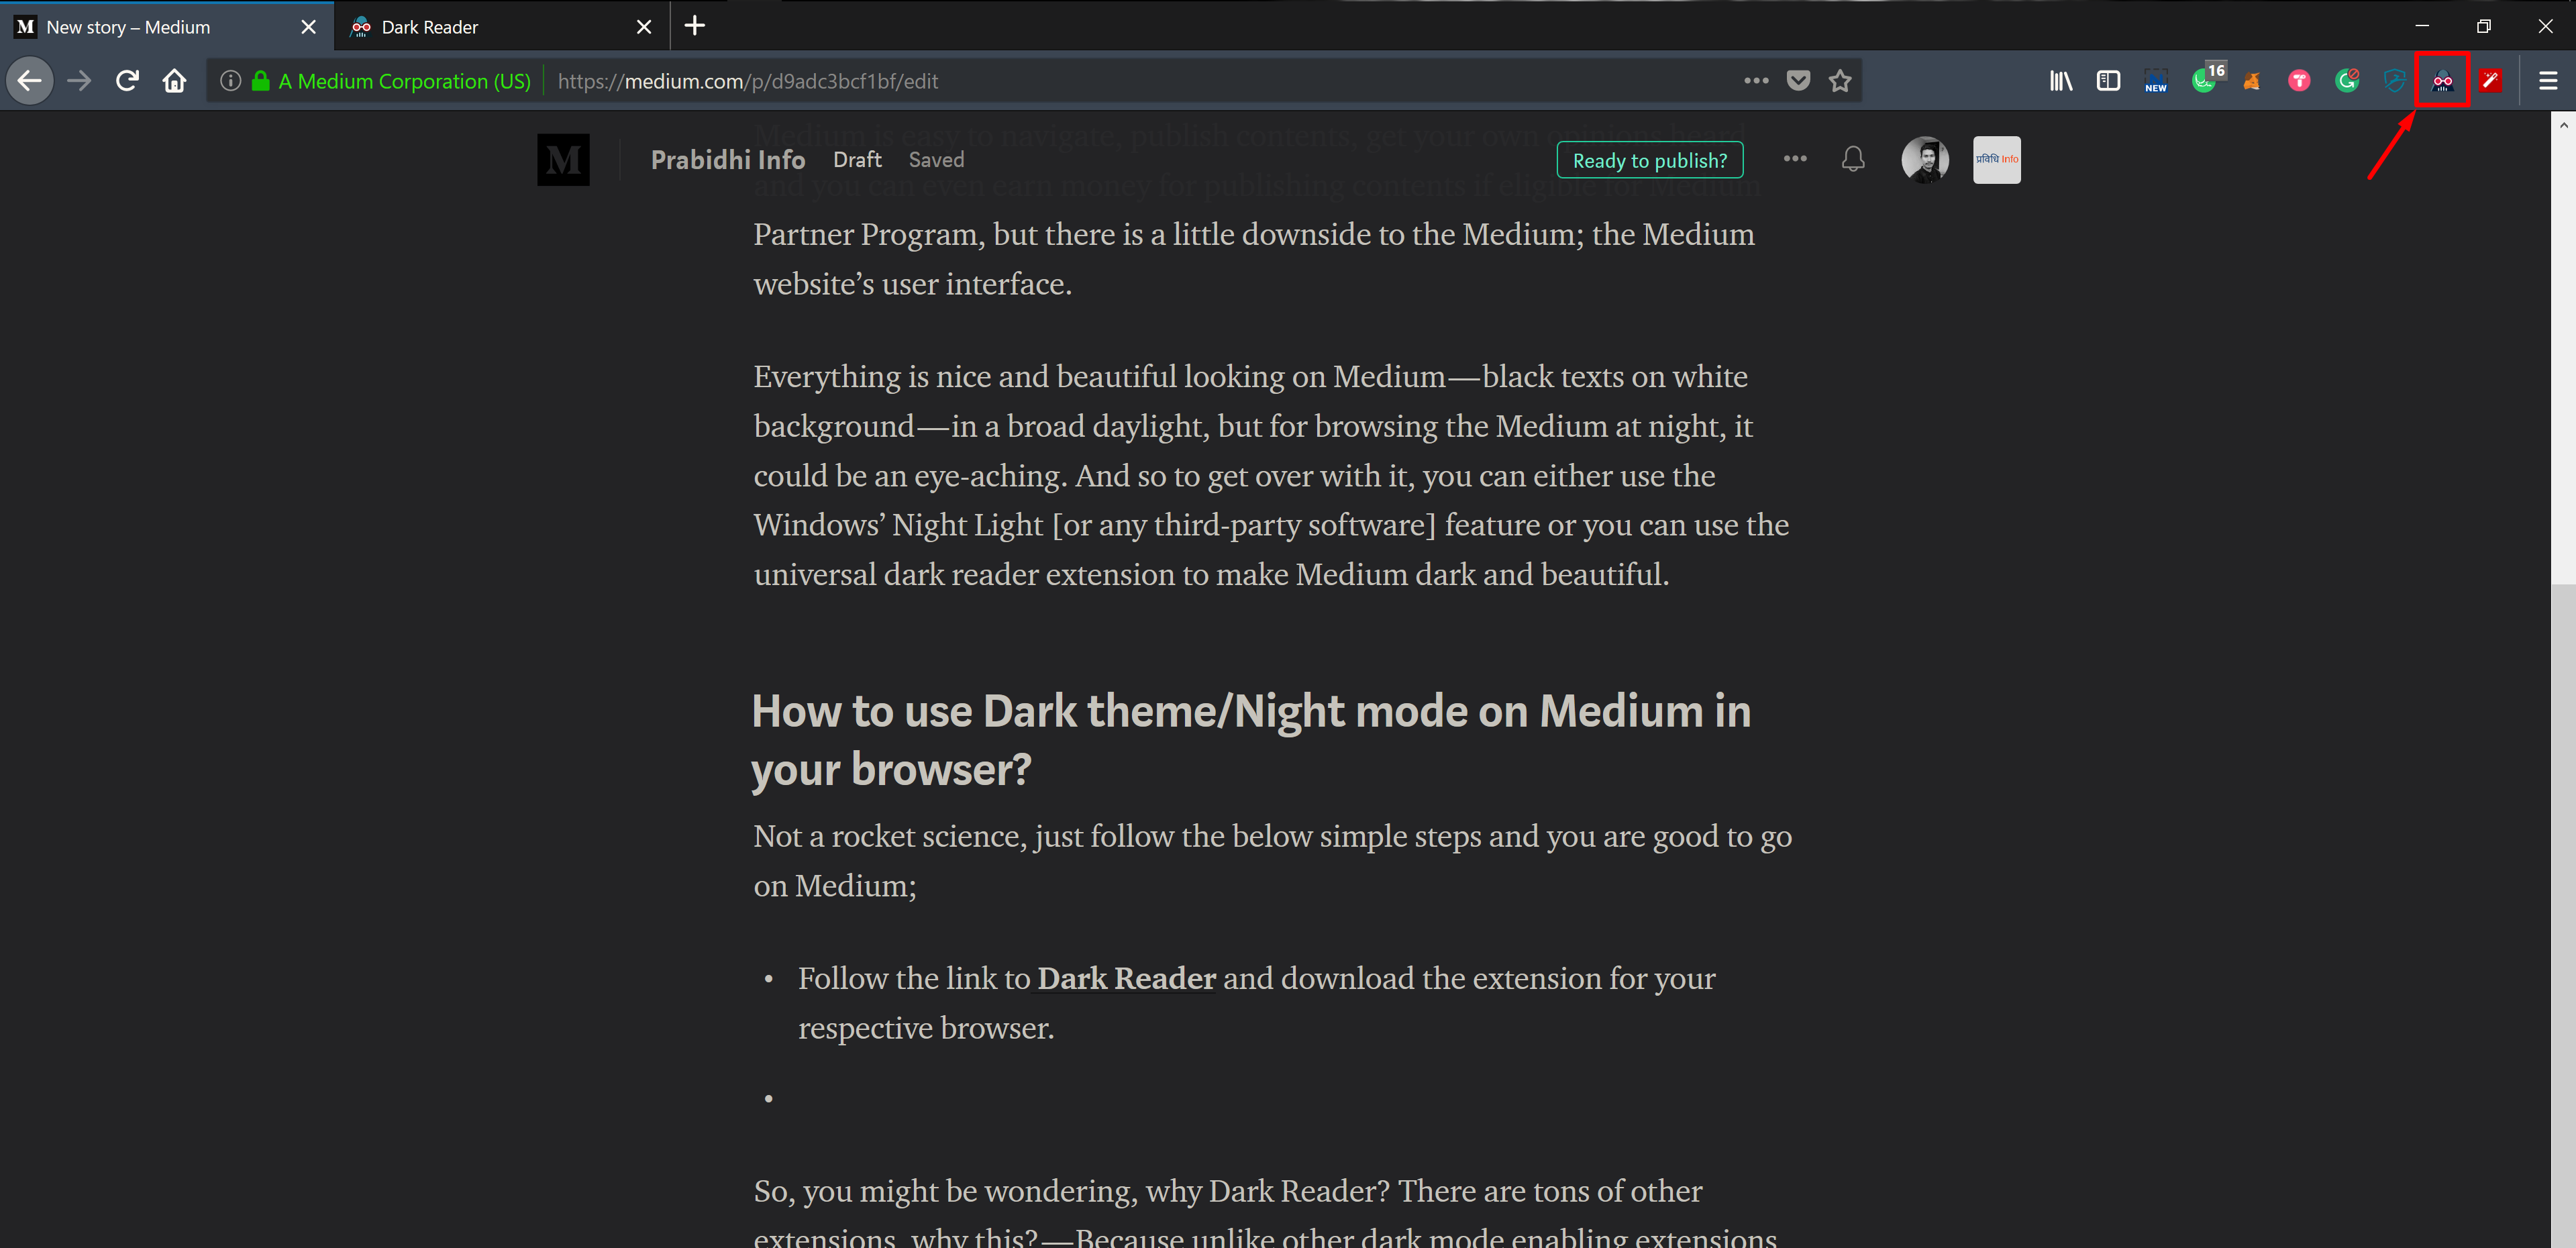Click the bold Dark Reader text in the bullet

(x=1126, y=978)
